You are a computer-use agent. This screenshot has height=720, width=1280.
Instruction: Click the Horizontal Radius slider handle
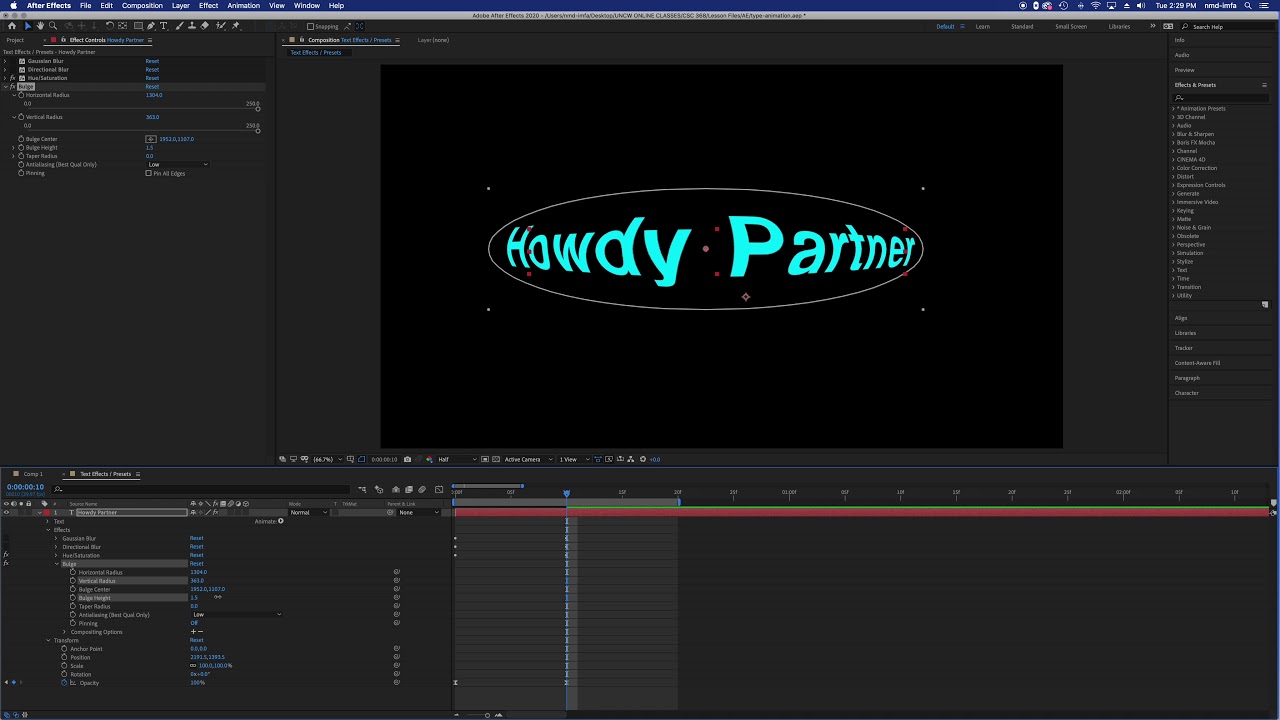pos(257,107)
